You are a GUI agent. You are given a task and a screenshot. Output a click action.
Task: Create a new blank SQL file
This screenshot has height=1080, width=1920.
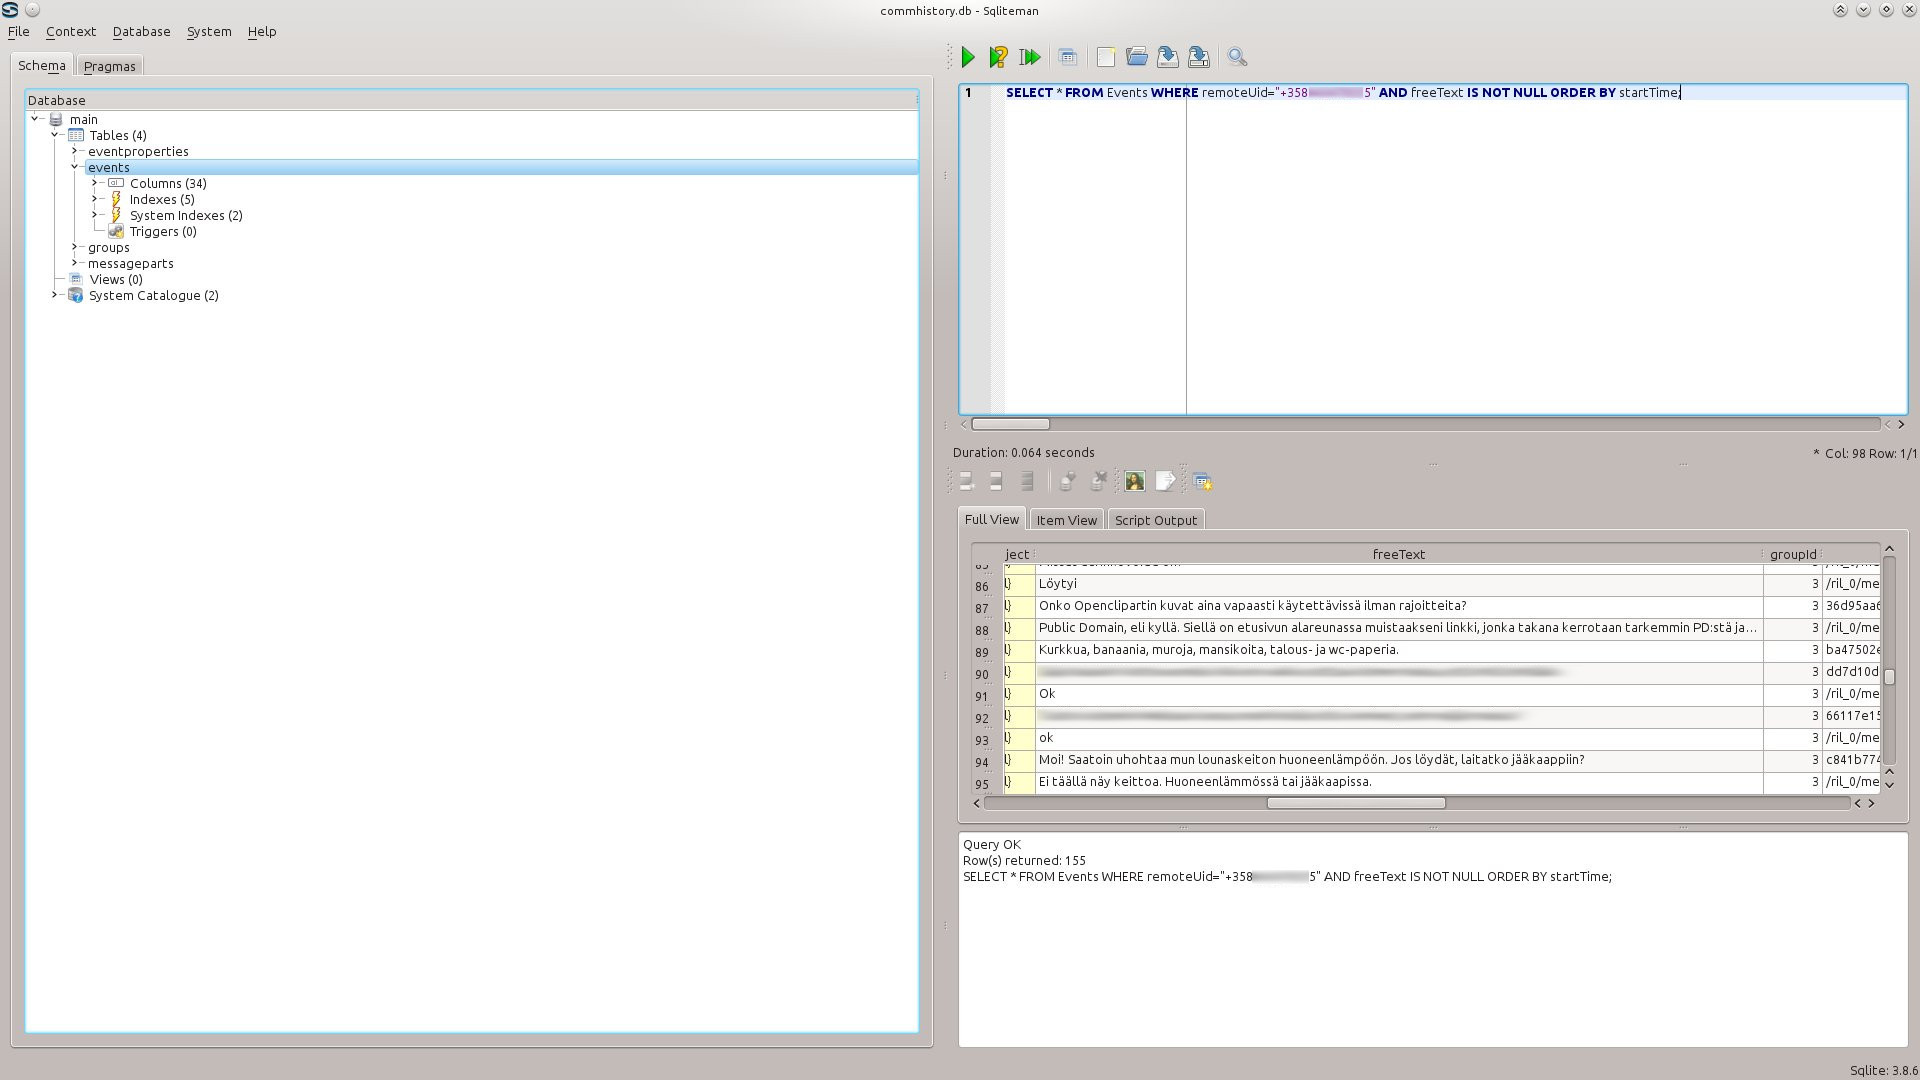pos(1105,57)
